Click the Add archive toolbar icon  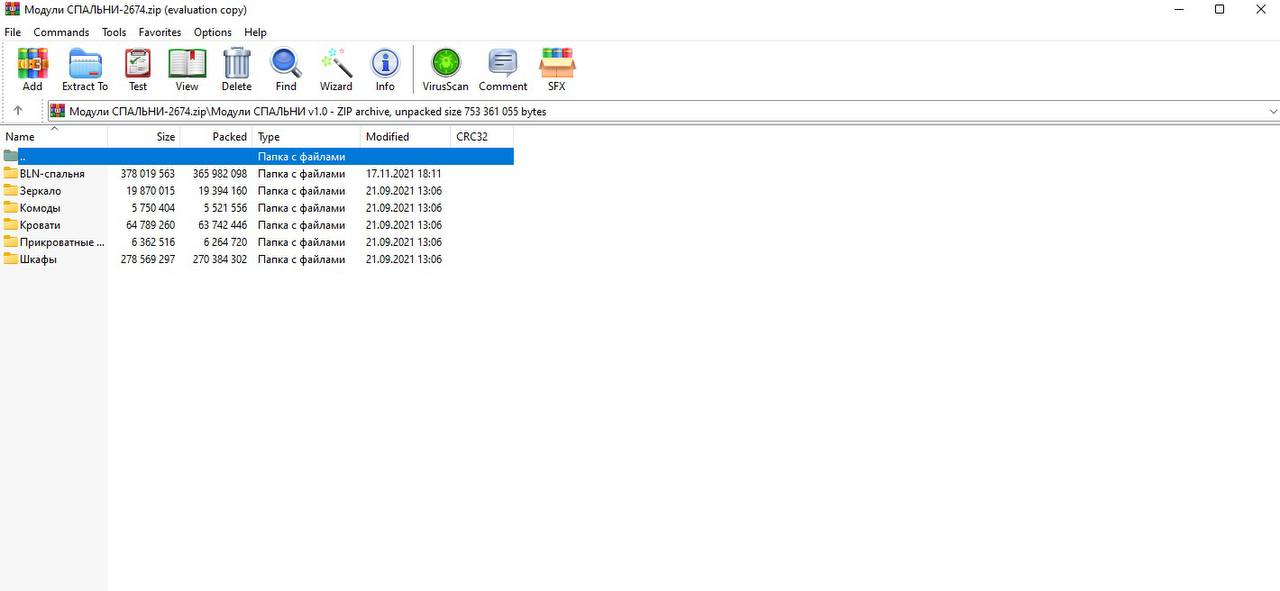coord(32,69)
